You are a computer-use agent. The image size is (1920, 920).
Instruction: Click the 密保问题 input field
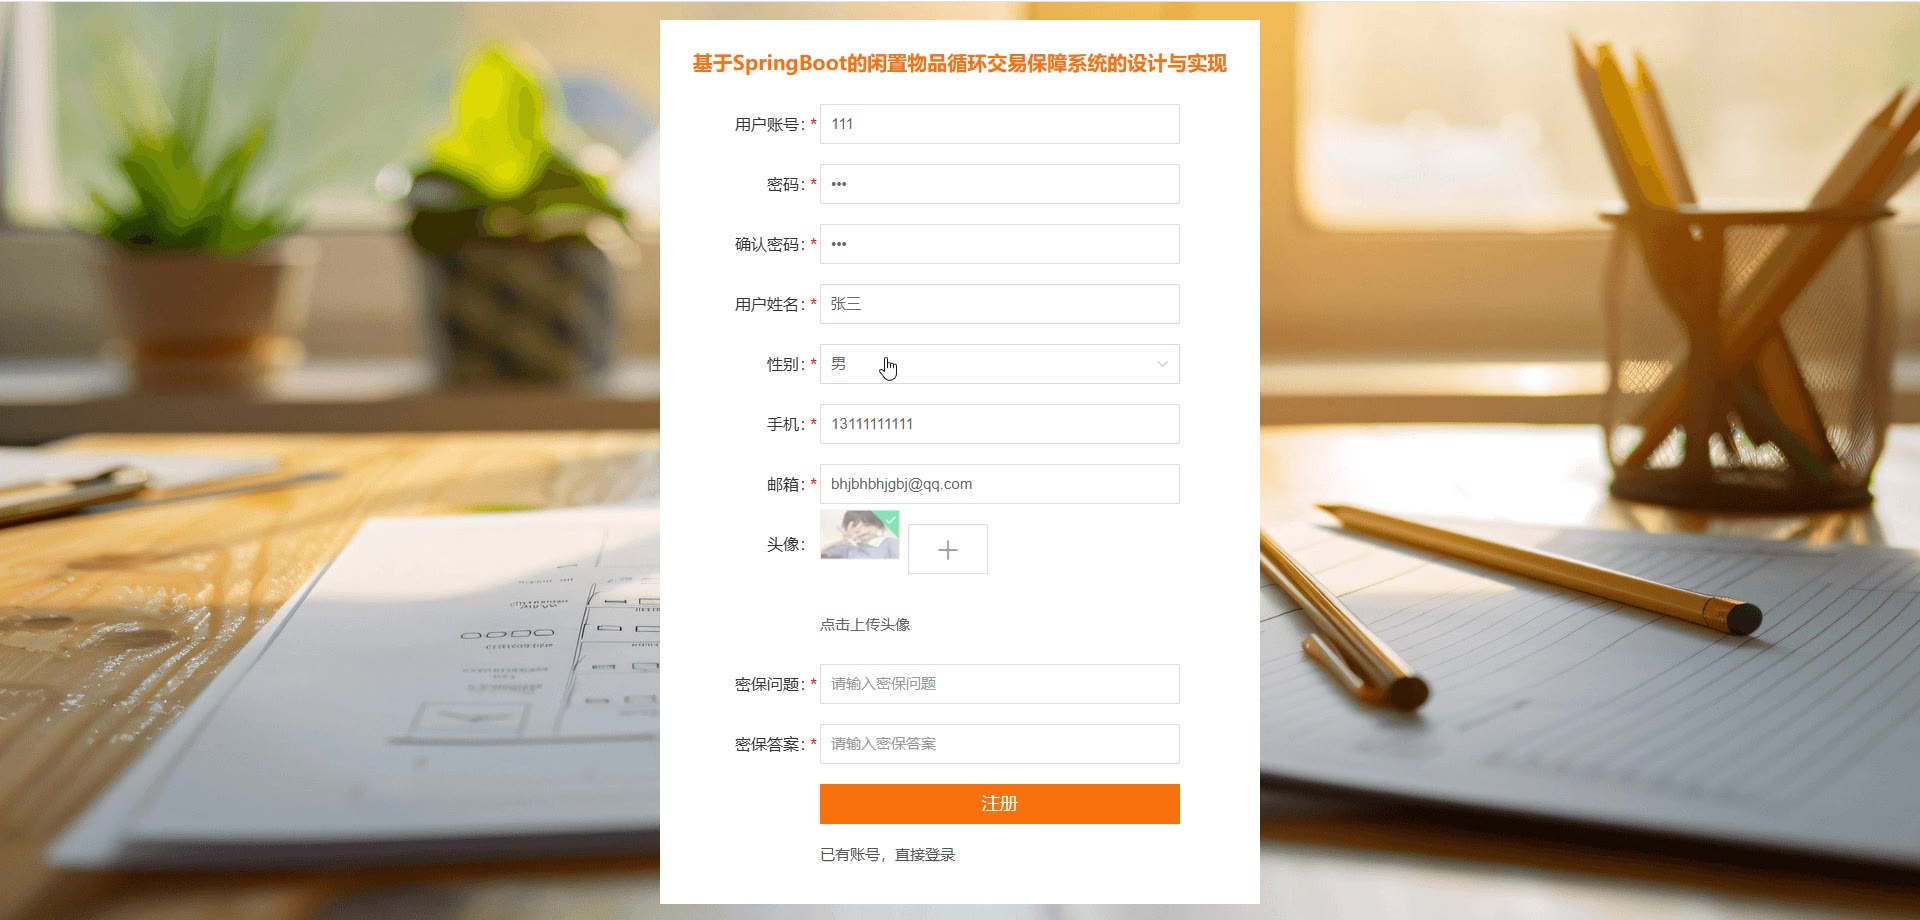pos(1000,684)
